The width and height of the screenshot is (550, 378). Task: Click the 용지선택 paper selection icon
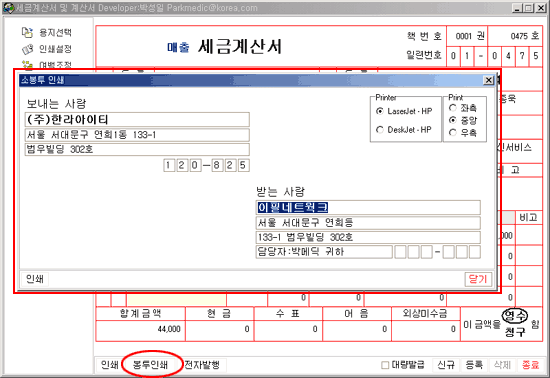click(27, 32)
